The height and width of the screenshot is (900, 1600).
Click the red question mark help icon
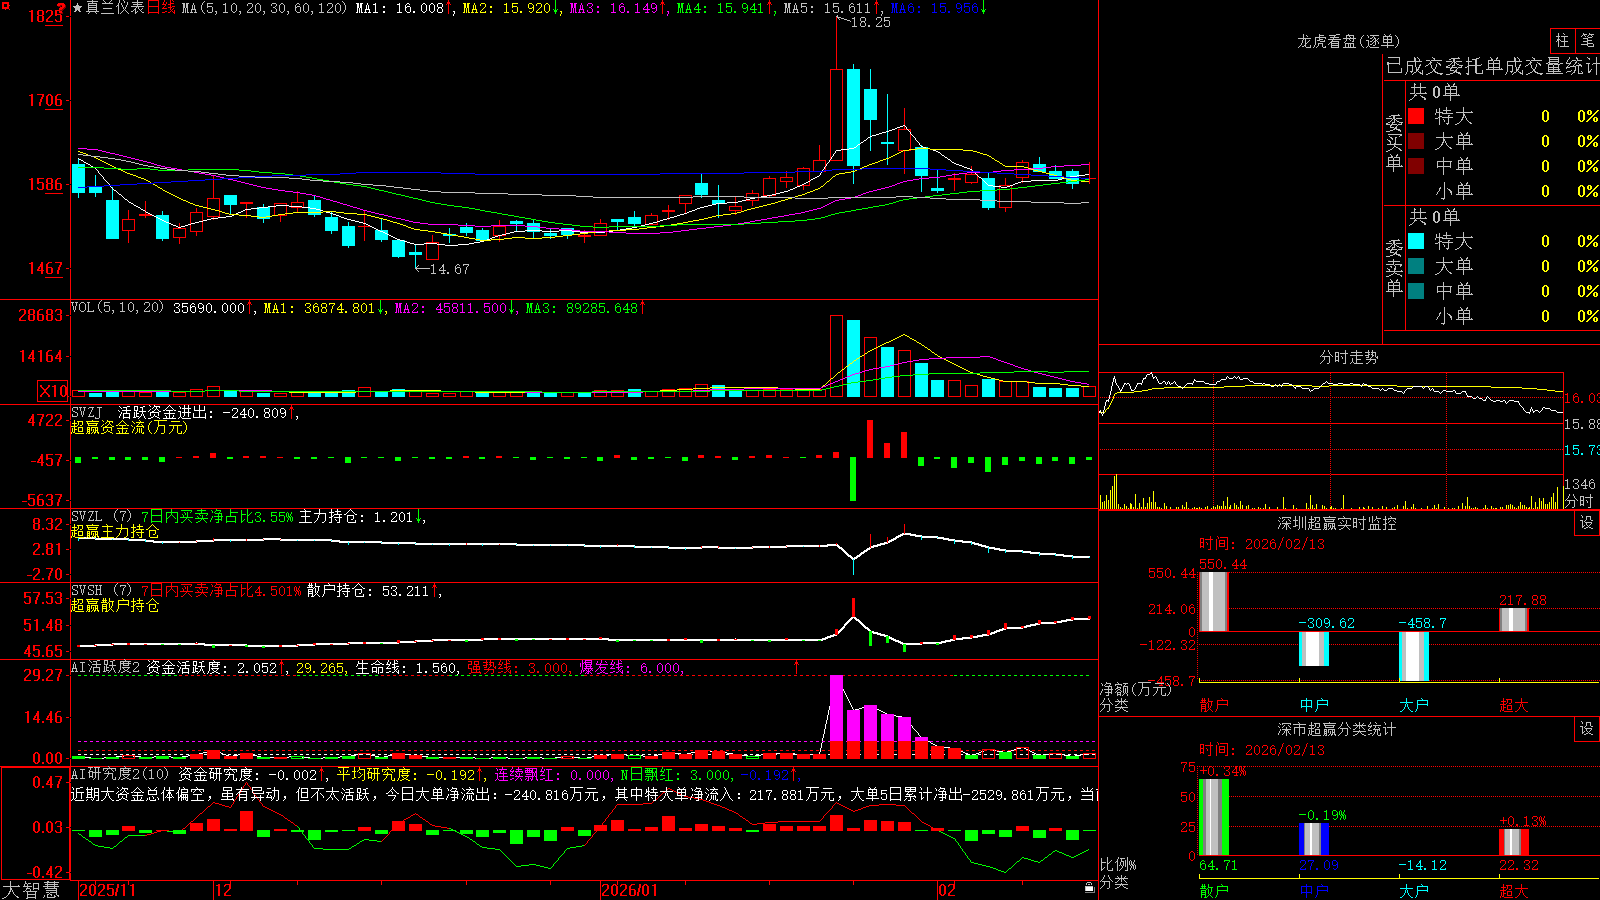pos(61,9)
